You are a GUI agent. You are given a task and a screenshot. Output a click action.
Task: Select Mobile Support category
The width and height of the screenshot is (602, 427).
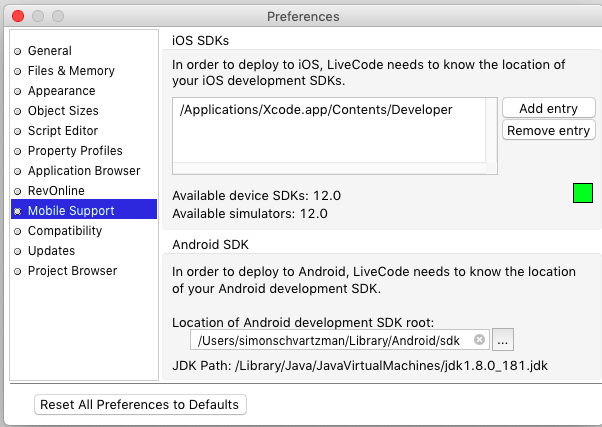(x=71, y=211)
